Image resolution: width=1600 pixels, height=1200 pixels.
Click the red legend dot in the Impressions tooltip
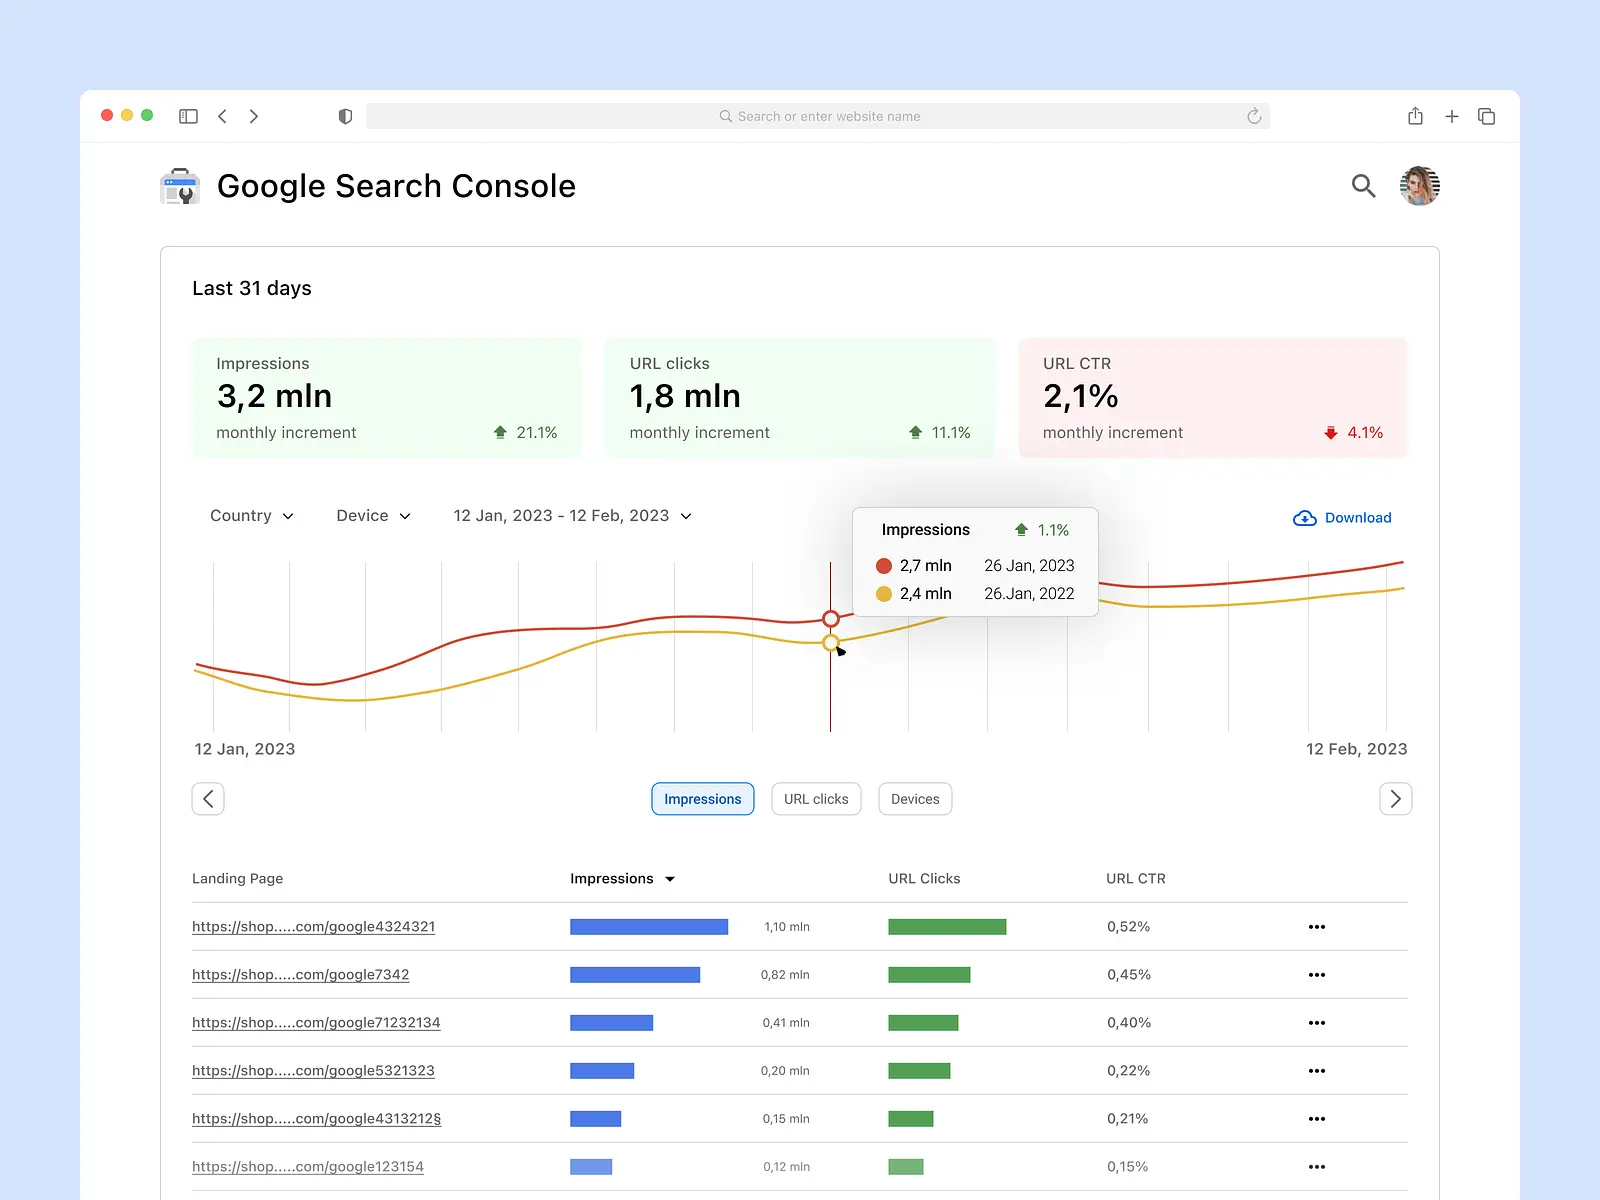tap(884, 565)
